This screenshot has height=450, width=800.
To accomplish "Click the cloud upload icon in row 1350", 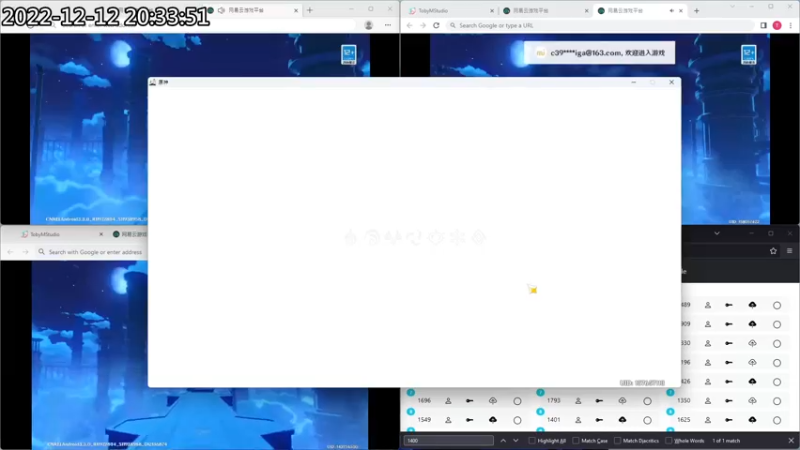I will [753, 401].
